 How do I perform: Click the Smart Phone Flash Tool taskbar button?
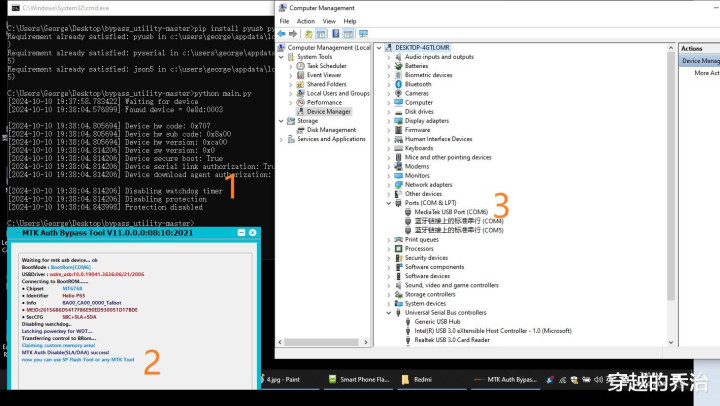360,379
